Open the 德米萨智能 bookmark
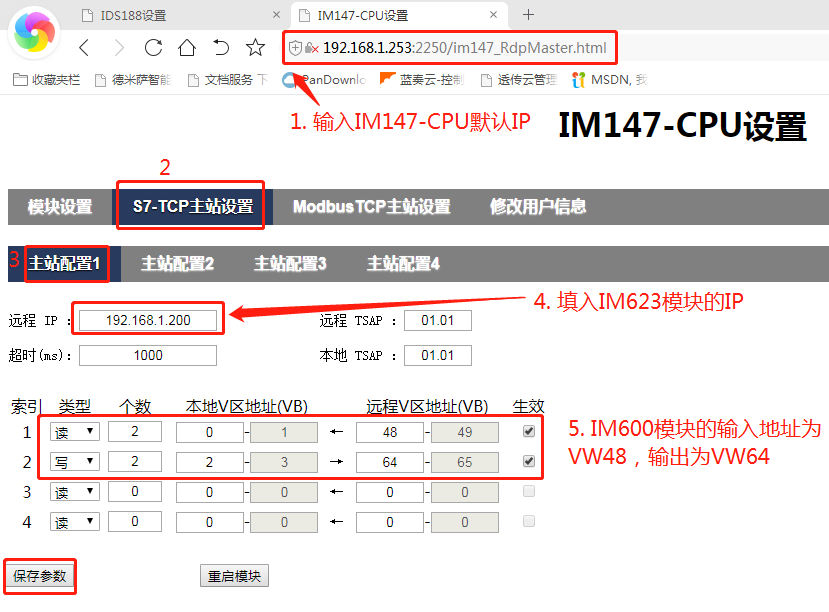 point(133,80)
